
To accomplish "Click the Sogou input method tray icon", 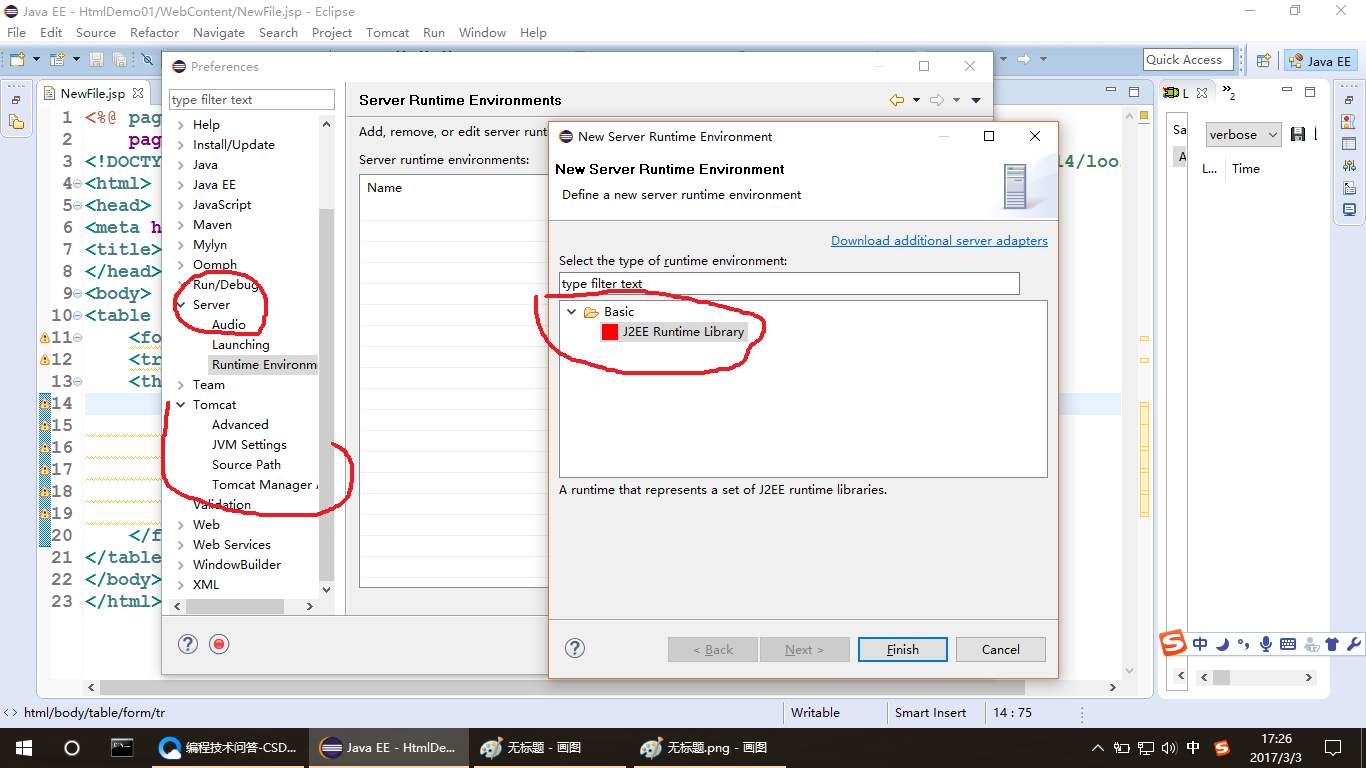I will tap(1221, 747).
